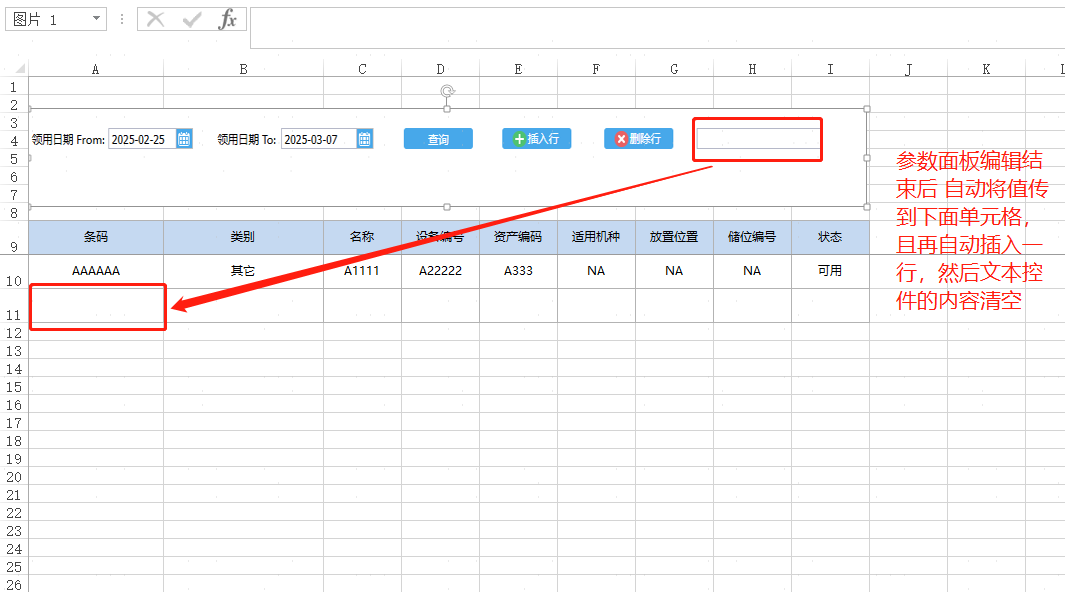Screen dimensions: 1065x592
Task: Click the cell containing A22222
Action: (440, 271)
